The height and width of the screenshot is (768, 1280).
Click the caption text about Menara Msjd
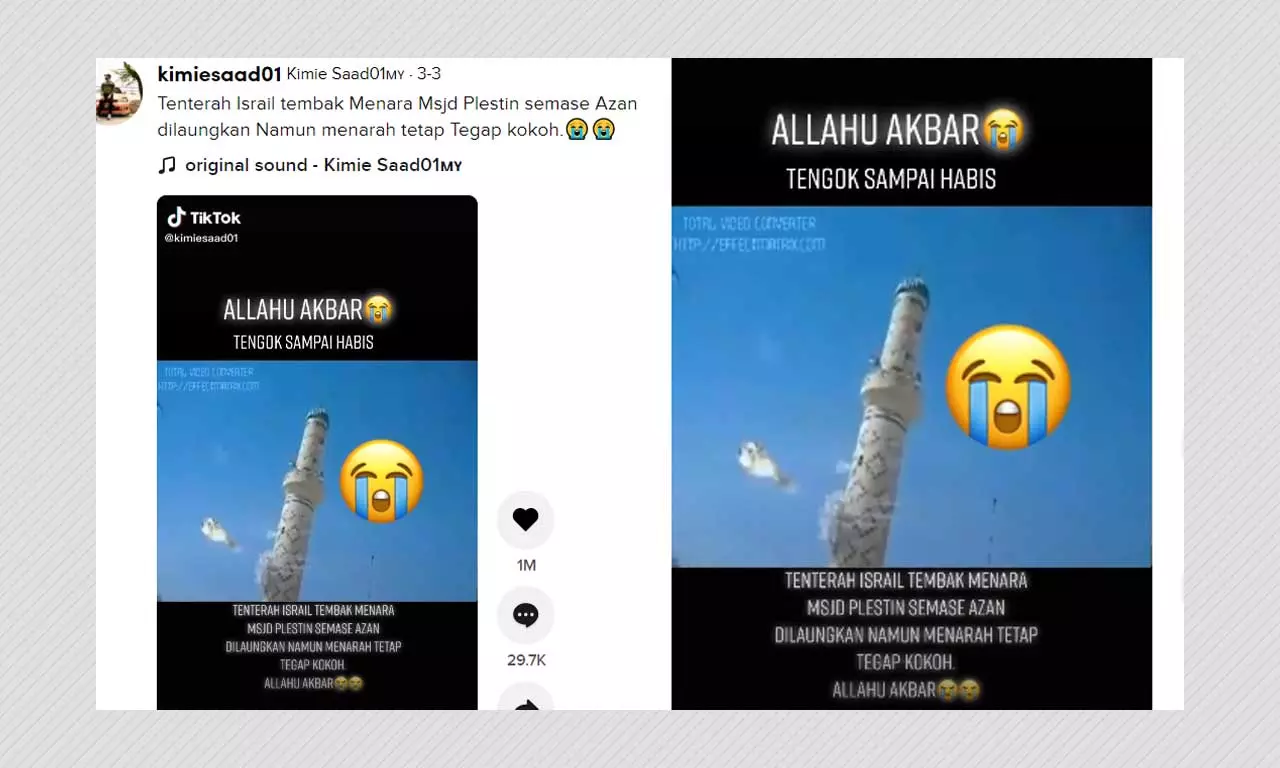click(397, 116)
